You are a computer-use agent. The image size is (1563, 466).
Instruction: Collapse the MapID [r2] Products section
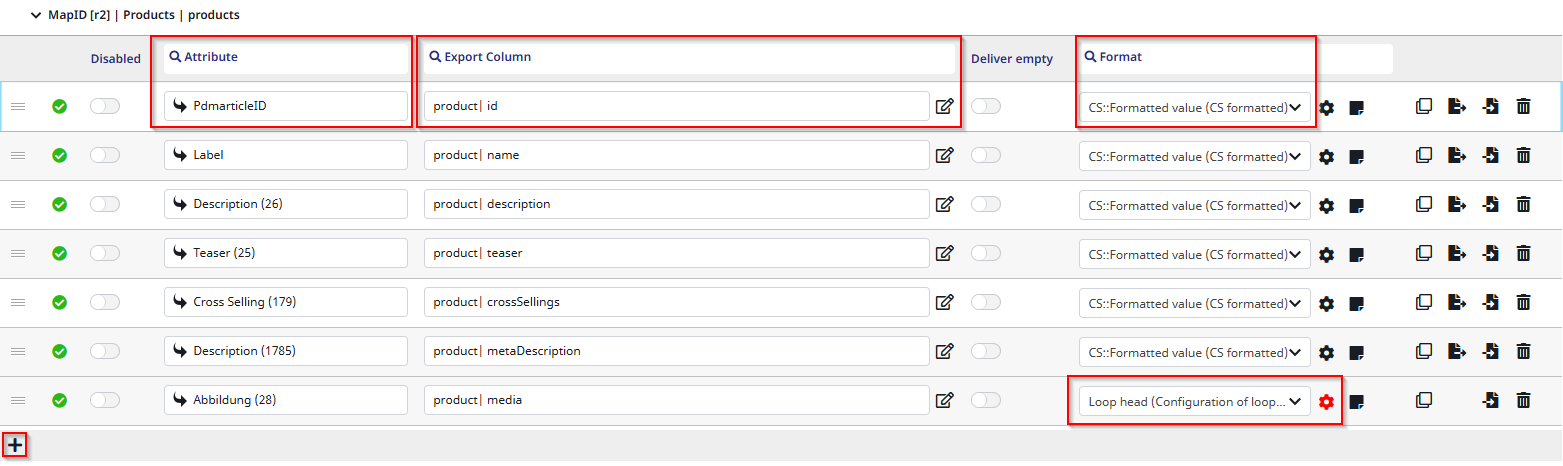[x=37, y=16]
